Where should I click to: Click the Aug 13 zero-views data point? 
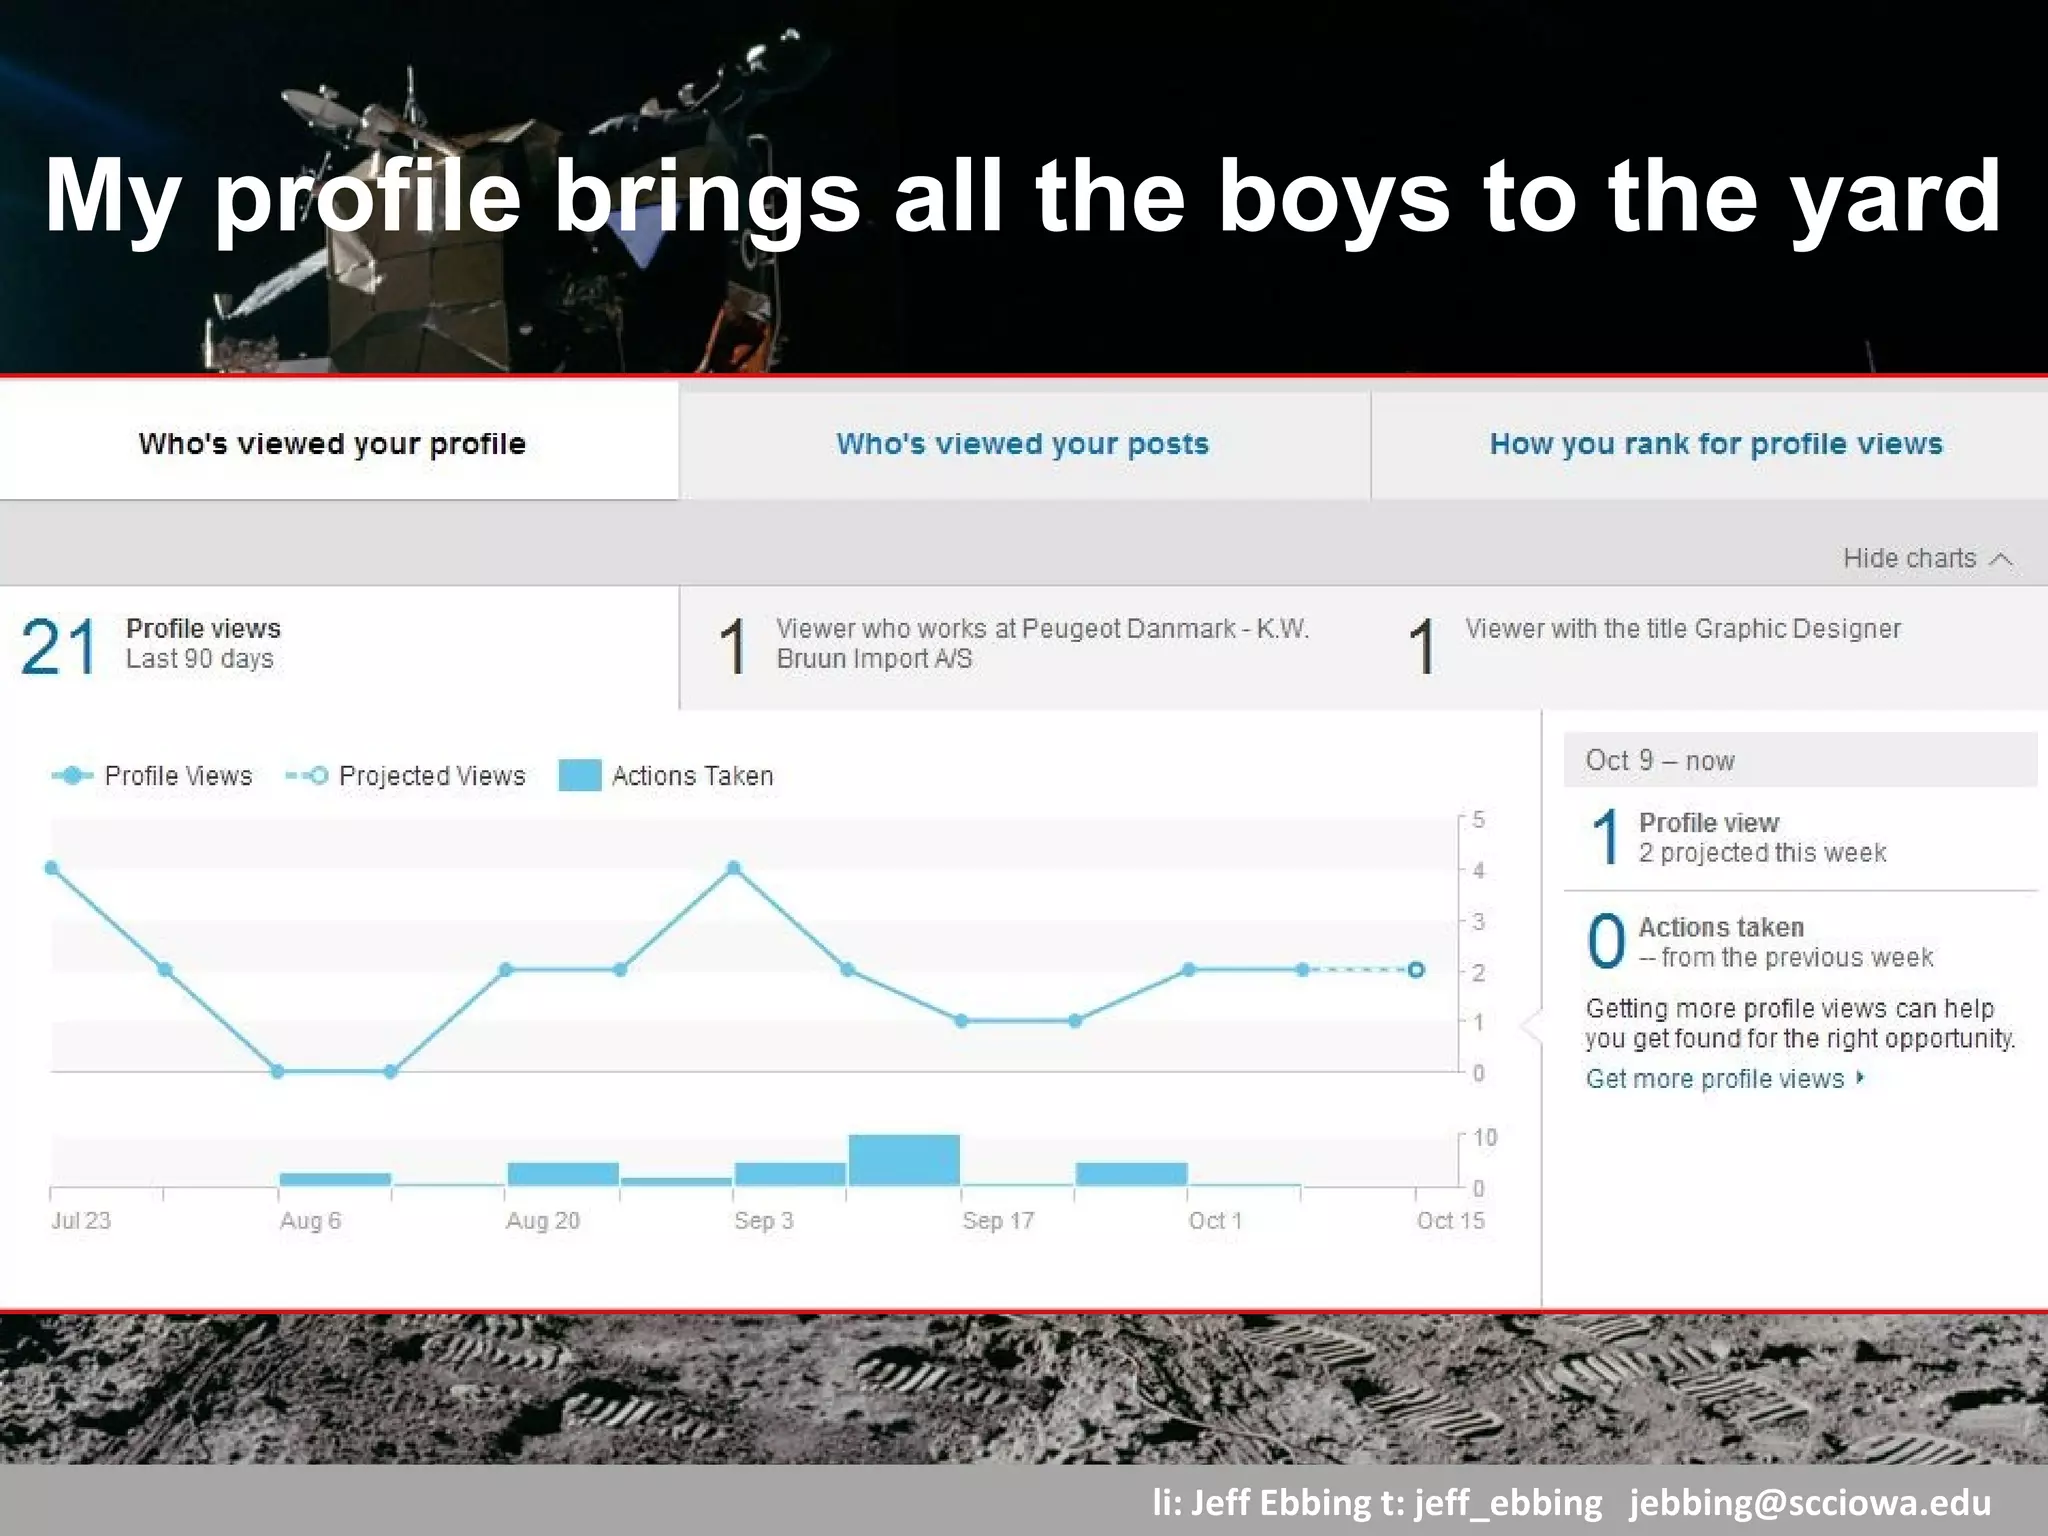tap(391, 1072)
